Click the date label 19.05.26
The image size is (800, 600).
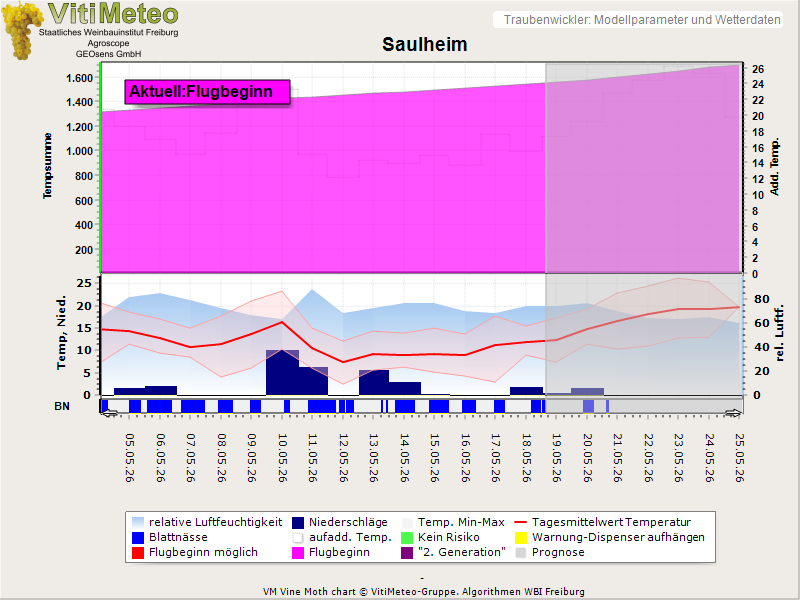pos(556,458)
